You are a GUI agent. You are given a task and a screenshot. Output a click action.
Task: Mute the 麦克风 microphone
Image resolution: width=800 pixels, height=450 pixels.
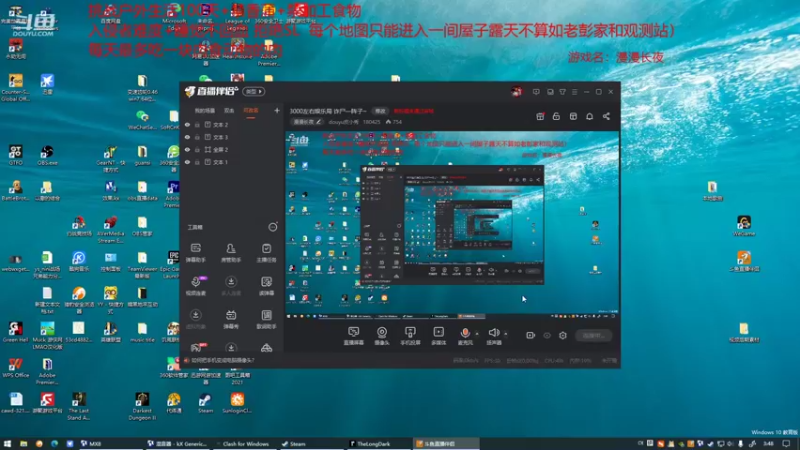coord(465,336)
